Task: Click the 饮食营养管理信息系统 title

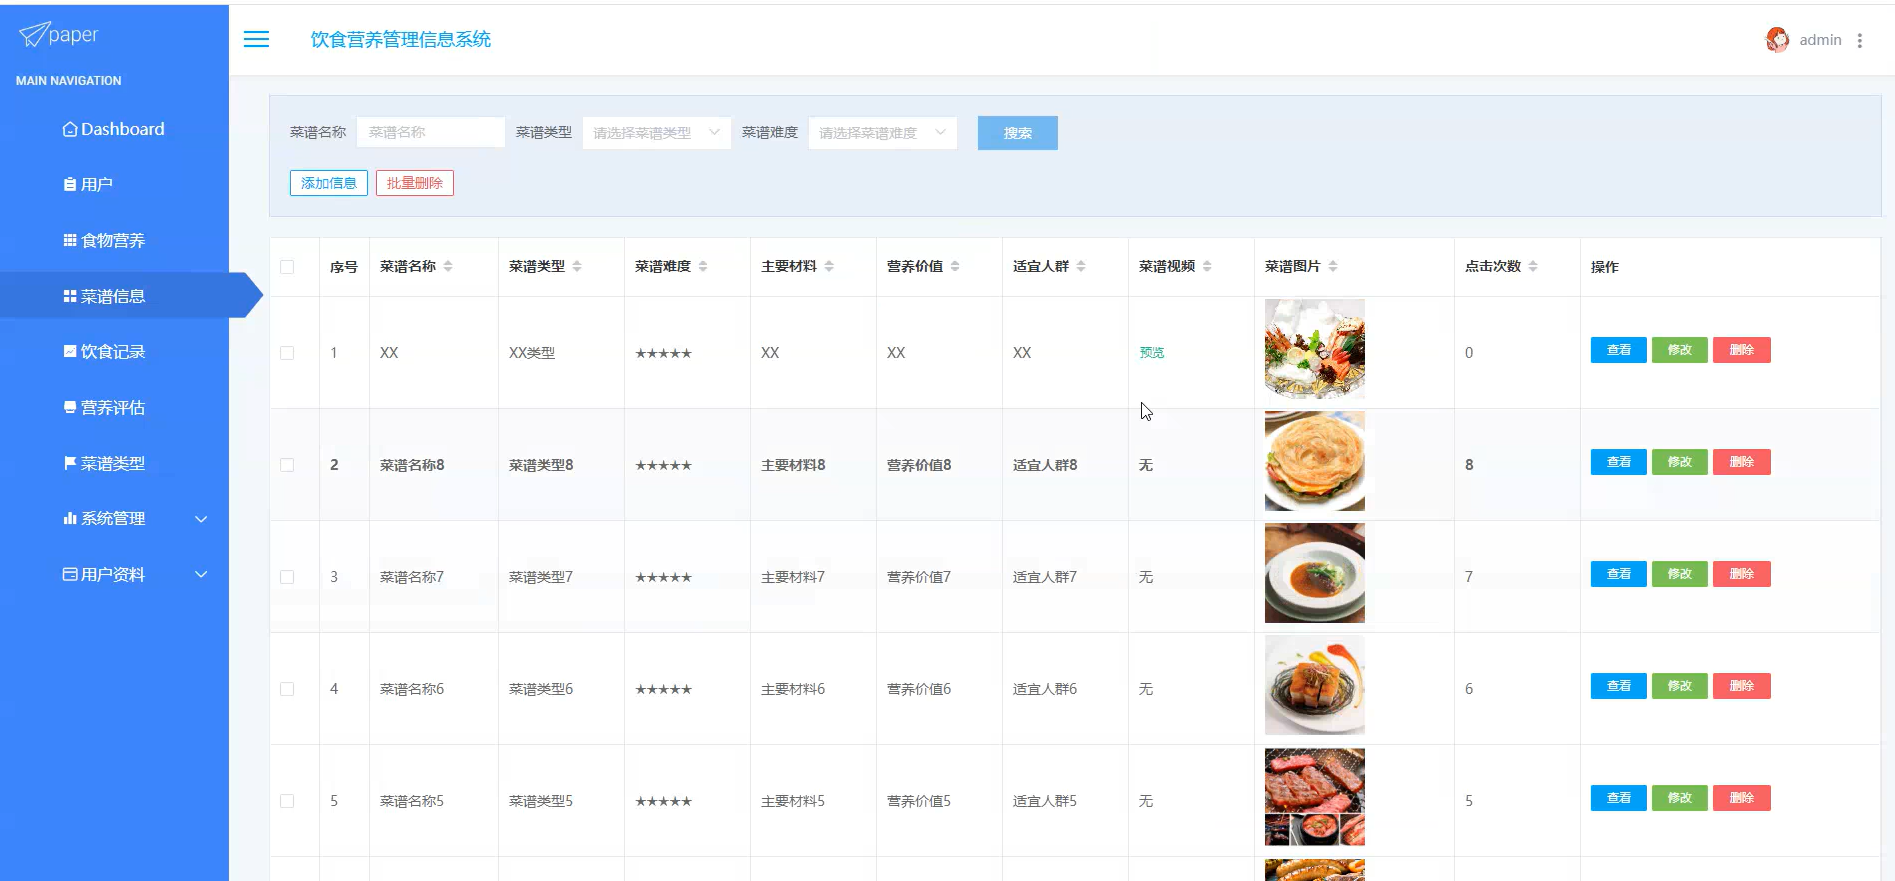Action: click(400, 39)
